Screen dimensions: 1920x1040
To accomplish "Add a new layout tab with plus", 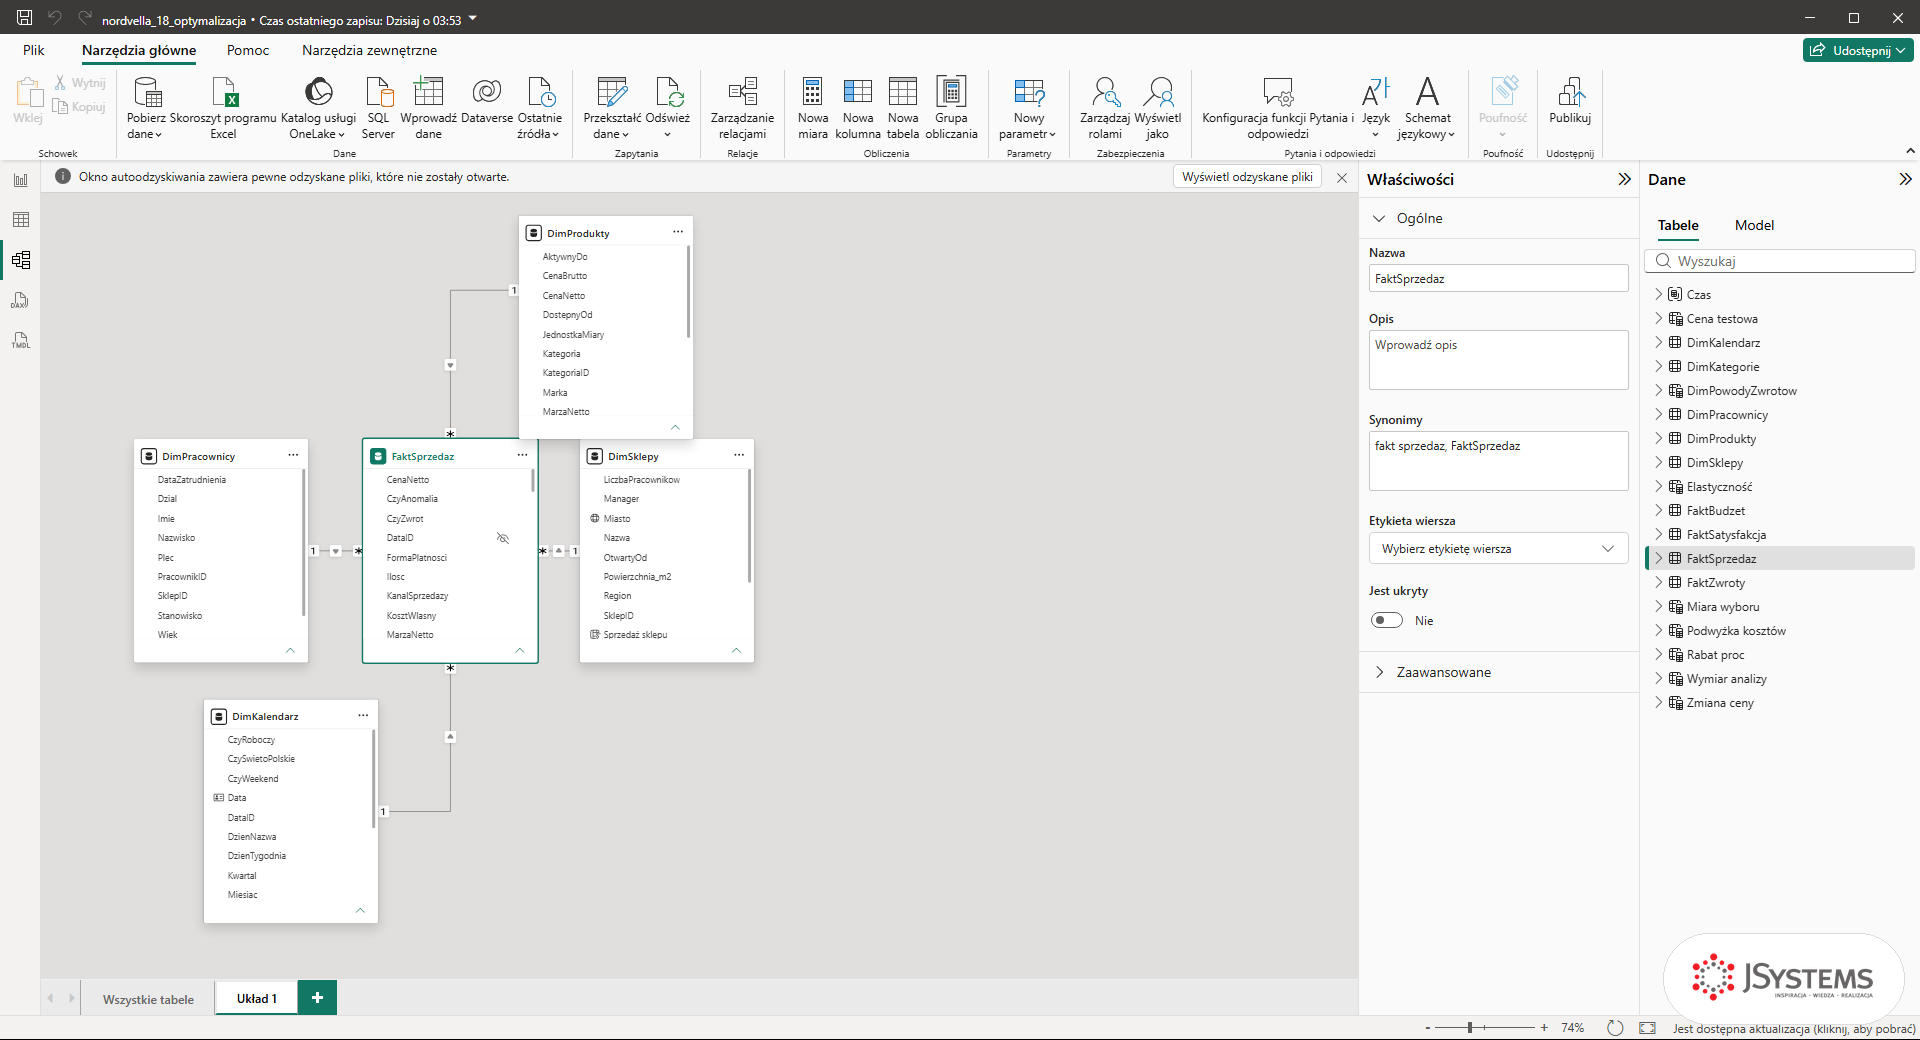I will [x=317, y=998].
